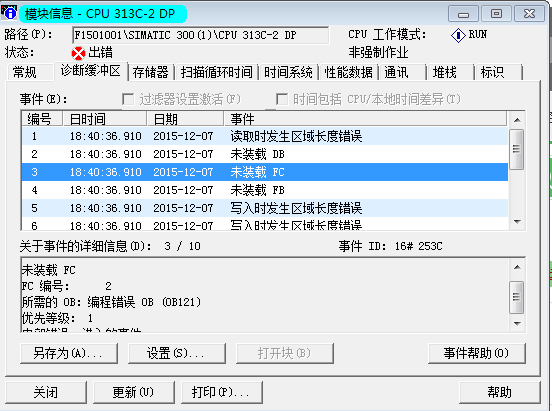Click the details pane scrollbar thumb
Image resolution: width=552 pixels, height=411 pixels.
point(517,297)
